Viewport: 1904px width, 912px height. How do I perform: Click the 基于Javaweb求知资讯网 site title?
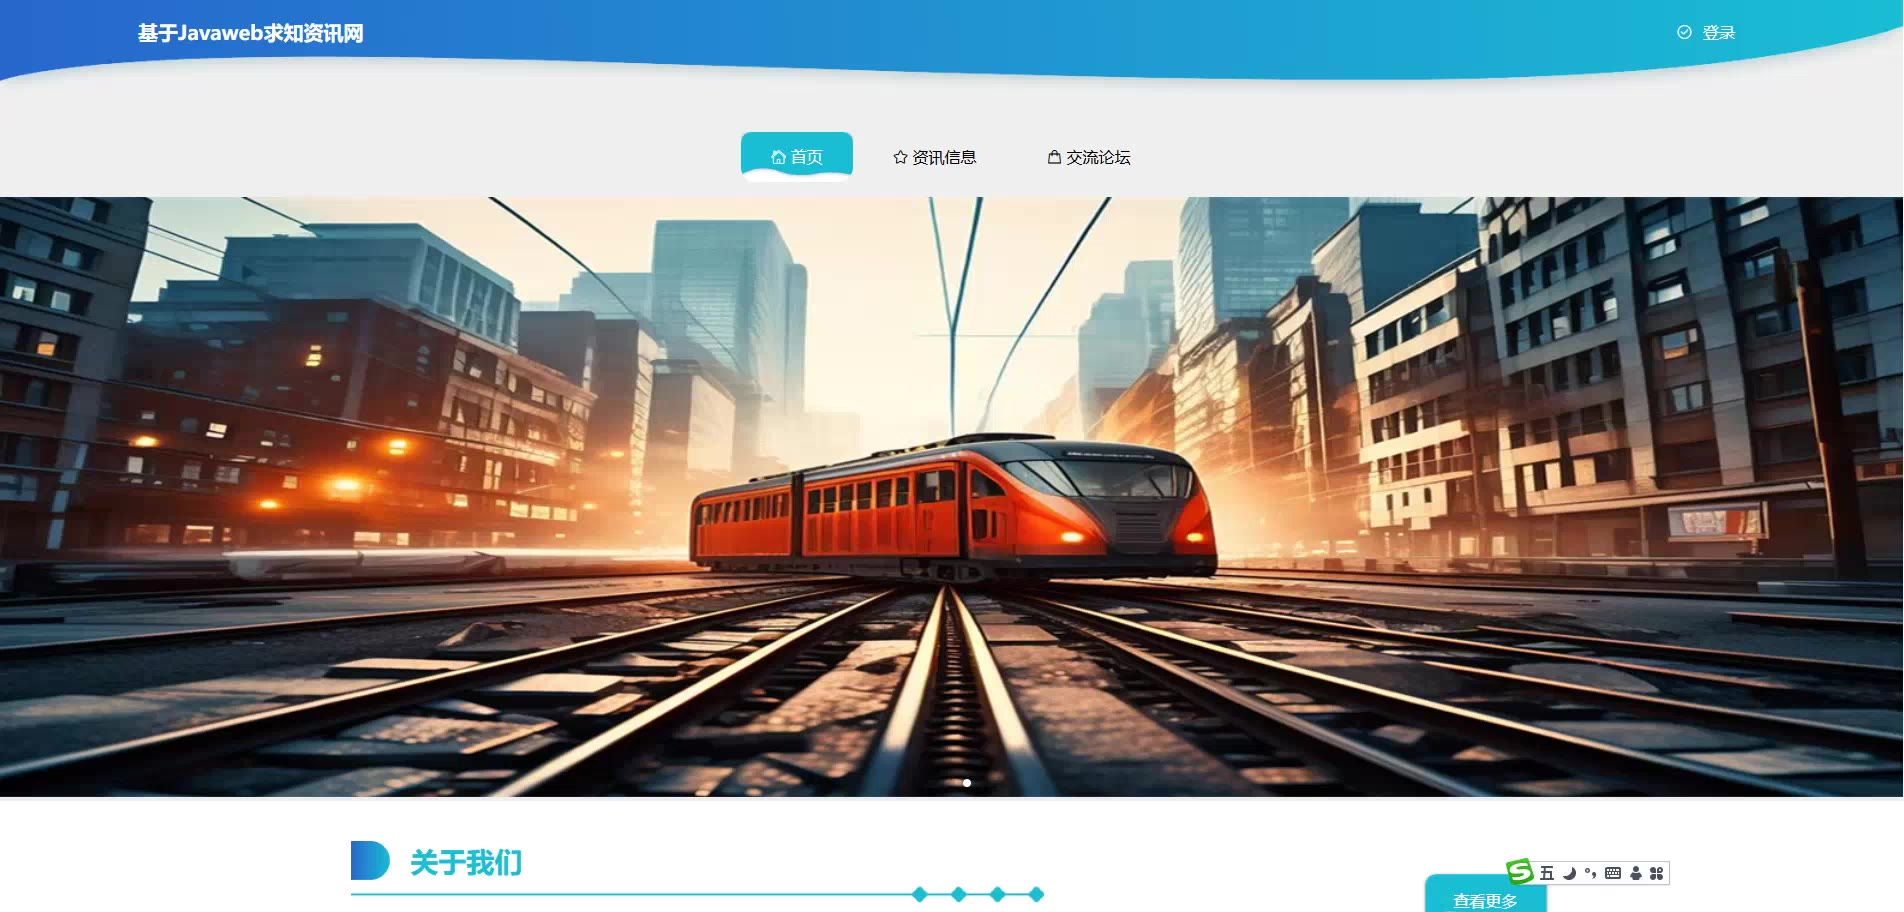tap(251, 33)
